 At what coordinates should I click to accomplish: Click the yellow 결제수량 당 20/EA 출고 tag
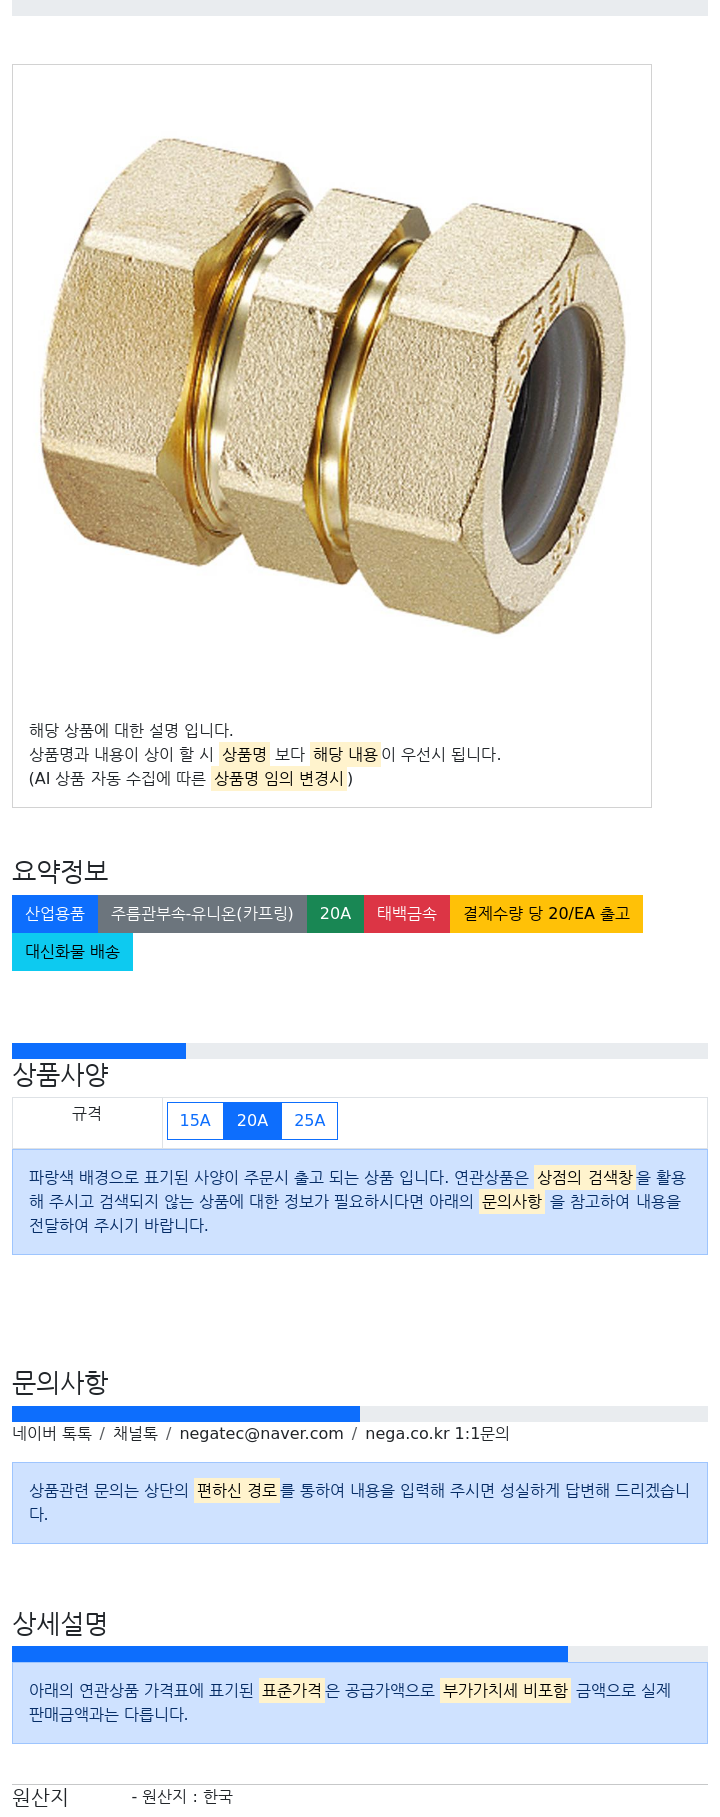click(546, 913)
